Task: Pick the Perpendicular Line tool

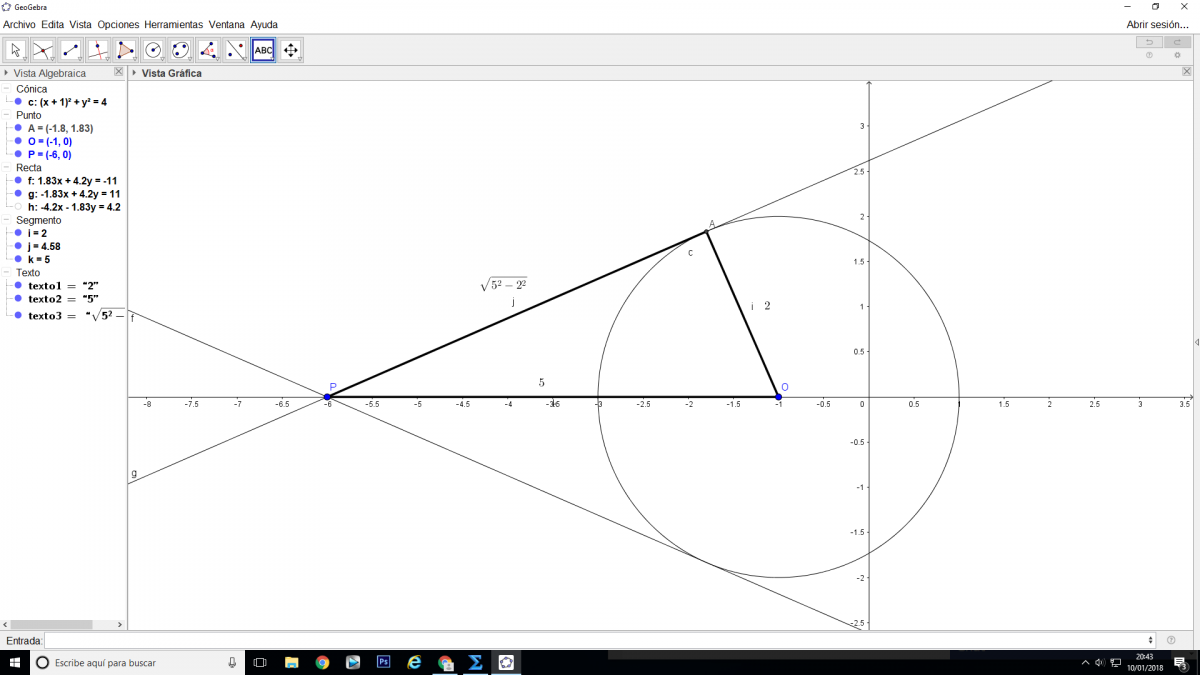Action: pos(98,50)
